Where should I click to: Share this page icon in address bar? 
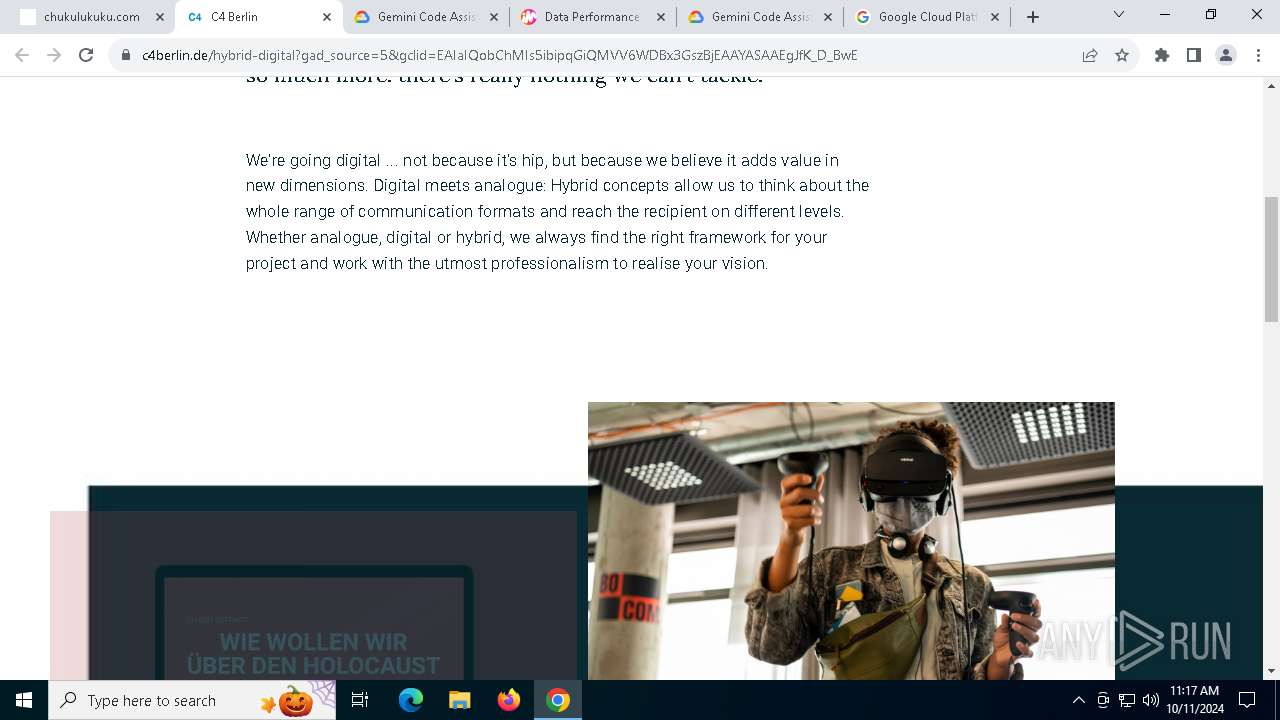tap(1090, 55)
